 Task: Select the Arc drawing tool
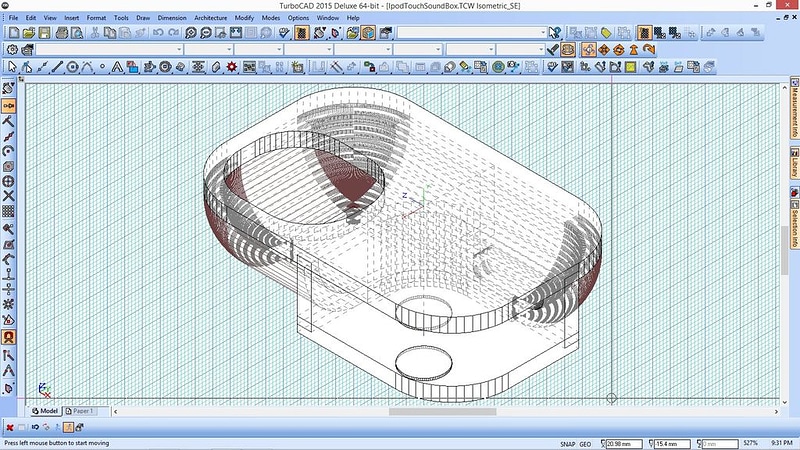click(x=87, y=67)
